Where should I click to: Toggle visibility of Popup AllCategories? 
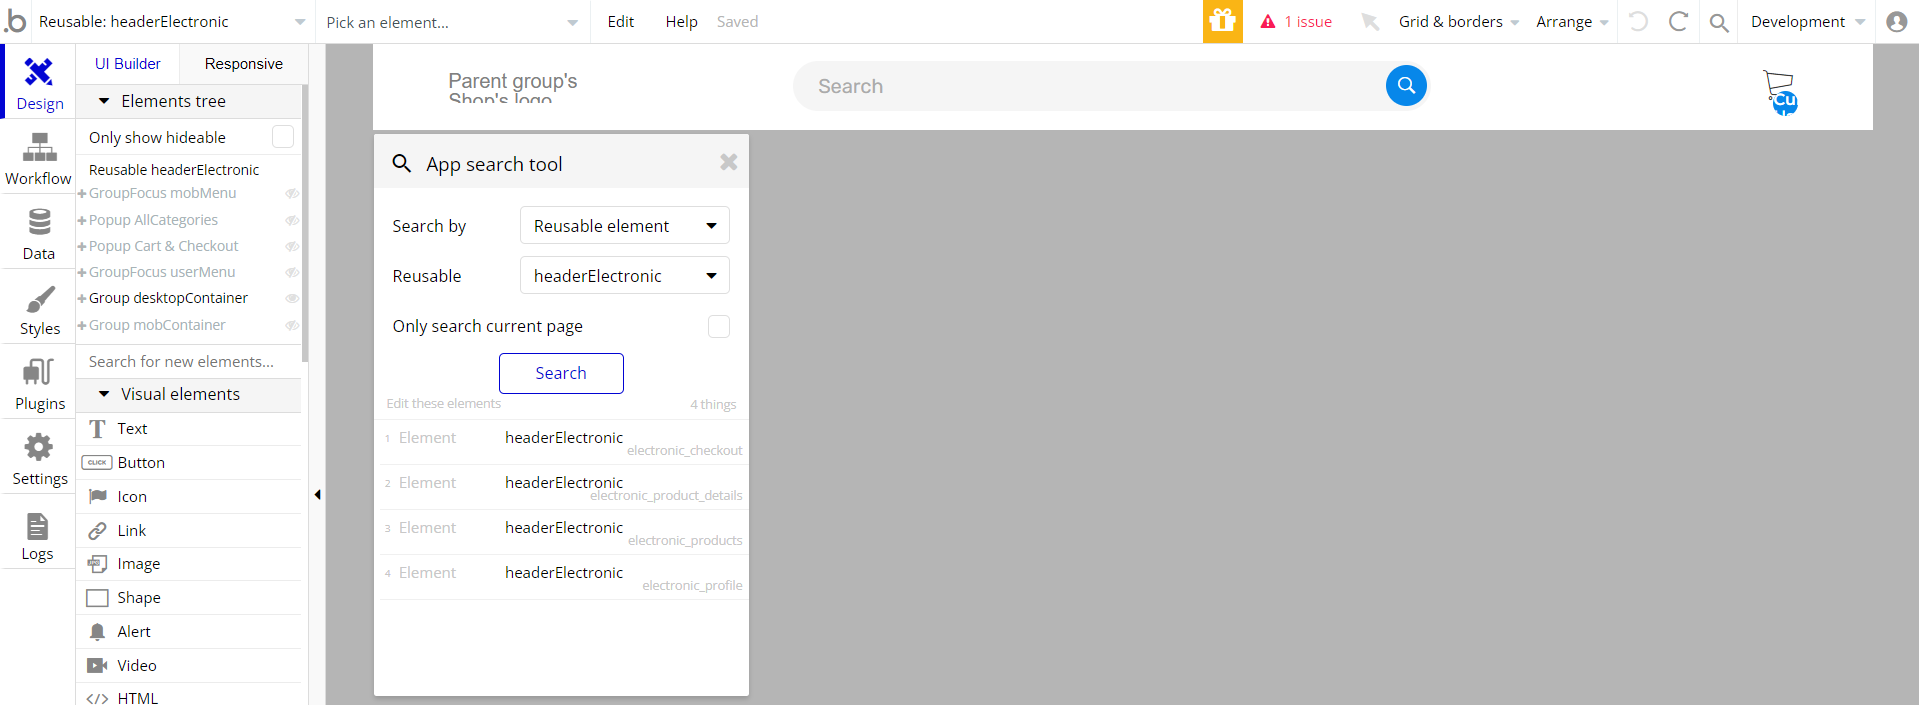tap(292, 220)
